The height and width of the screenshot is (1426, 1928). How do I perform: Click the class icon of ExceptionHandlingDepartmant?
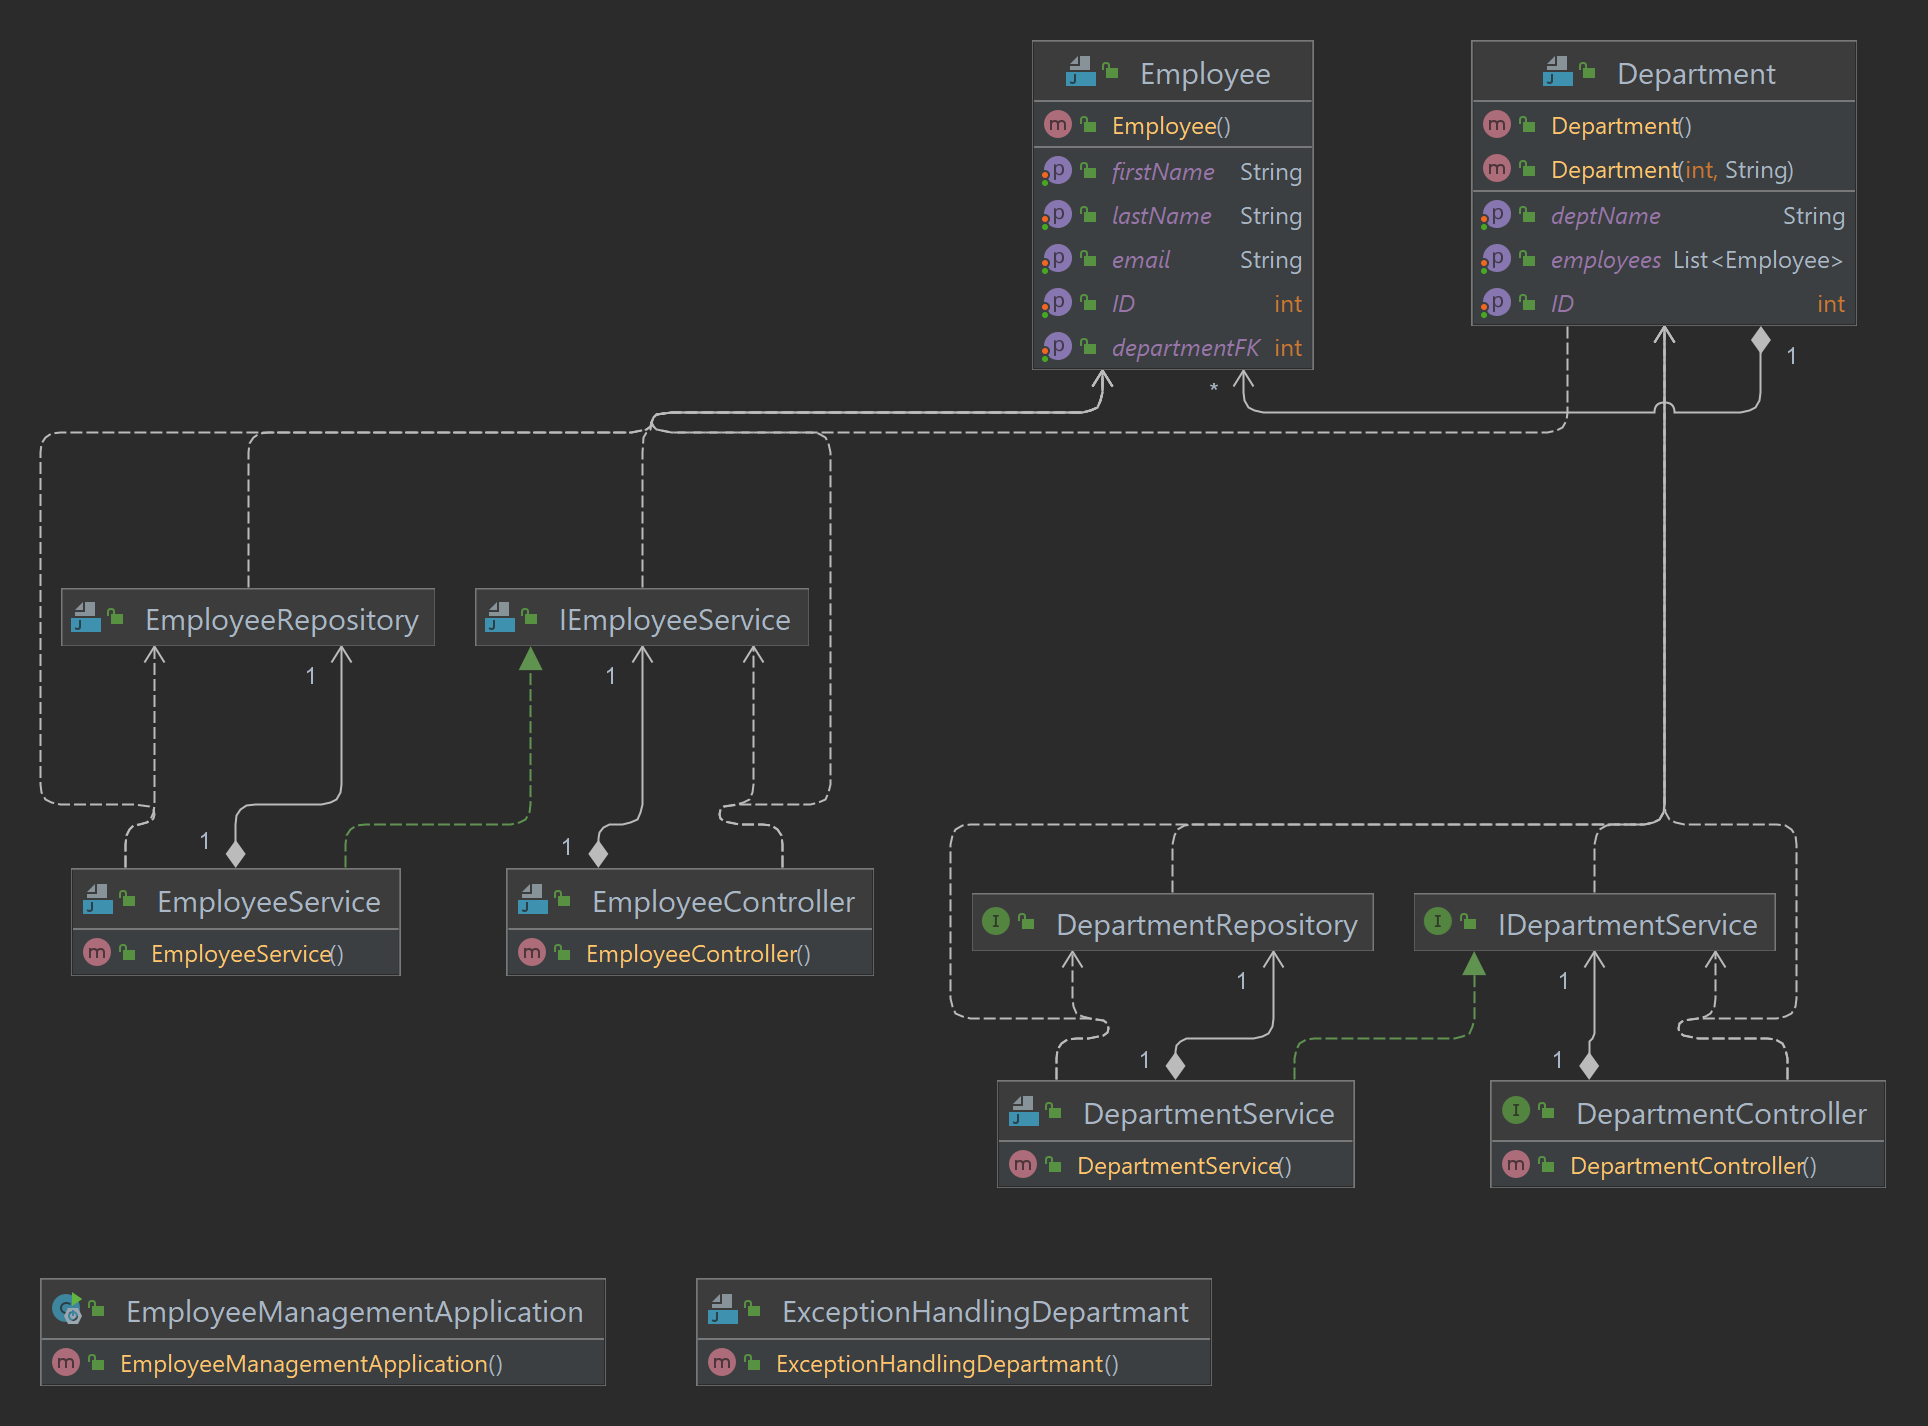point(723,1309)
